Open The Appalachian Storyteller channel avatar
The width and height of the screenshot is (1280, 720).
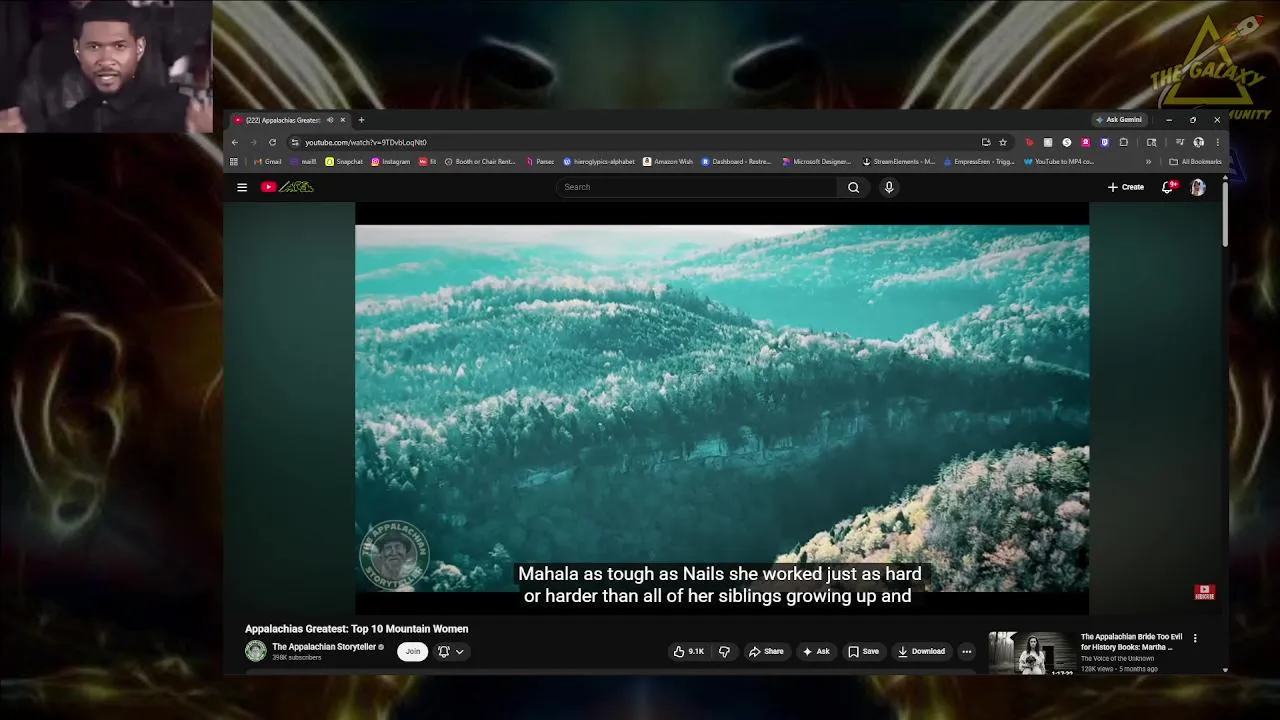click(256, 651)
